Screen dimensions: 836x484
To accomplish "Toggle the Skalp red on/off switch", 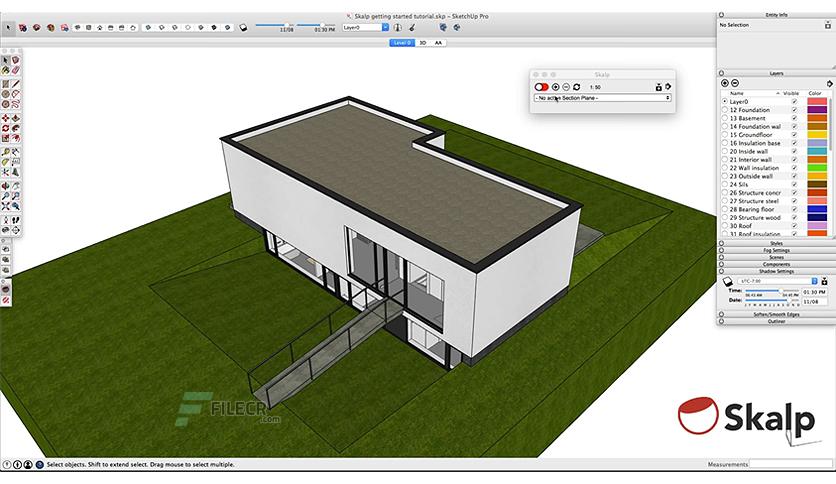I will click(541, 87).
